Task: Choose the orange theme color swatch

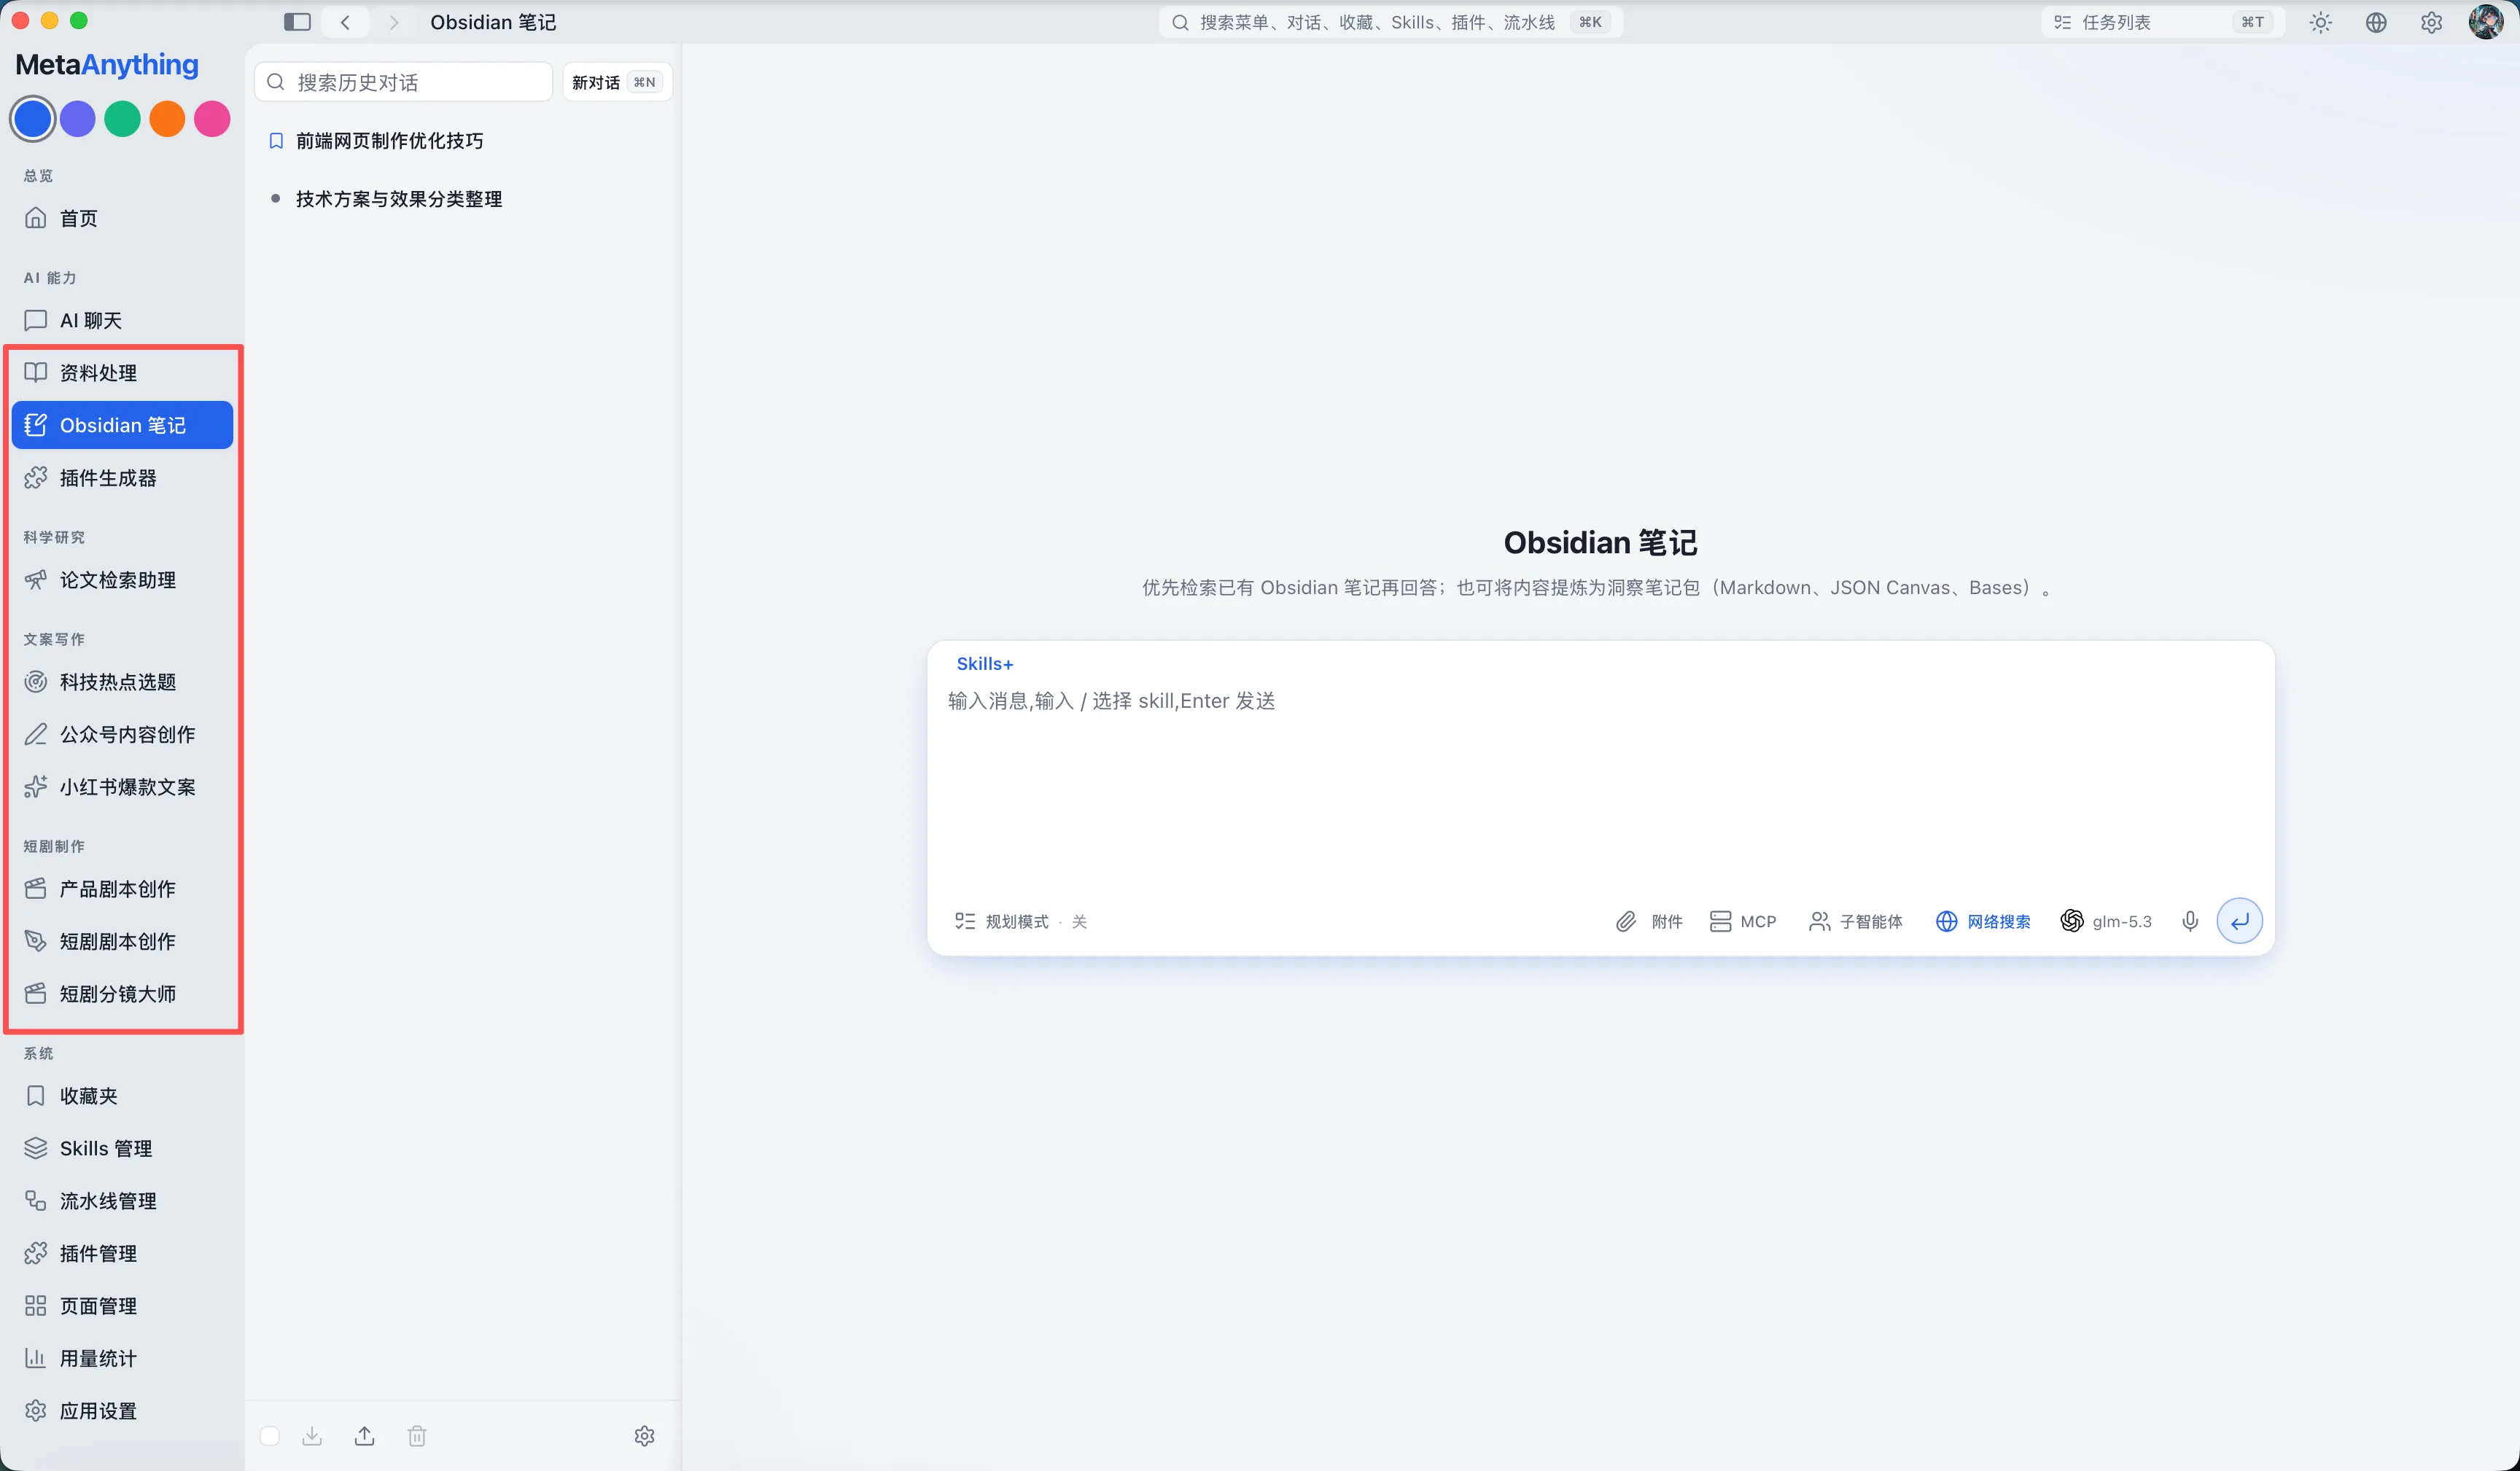Action: [x=167, y=119]
